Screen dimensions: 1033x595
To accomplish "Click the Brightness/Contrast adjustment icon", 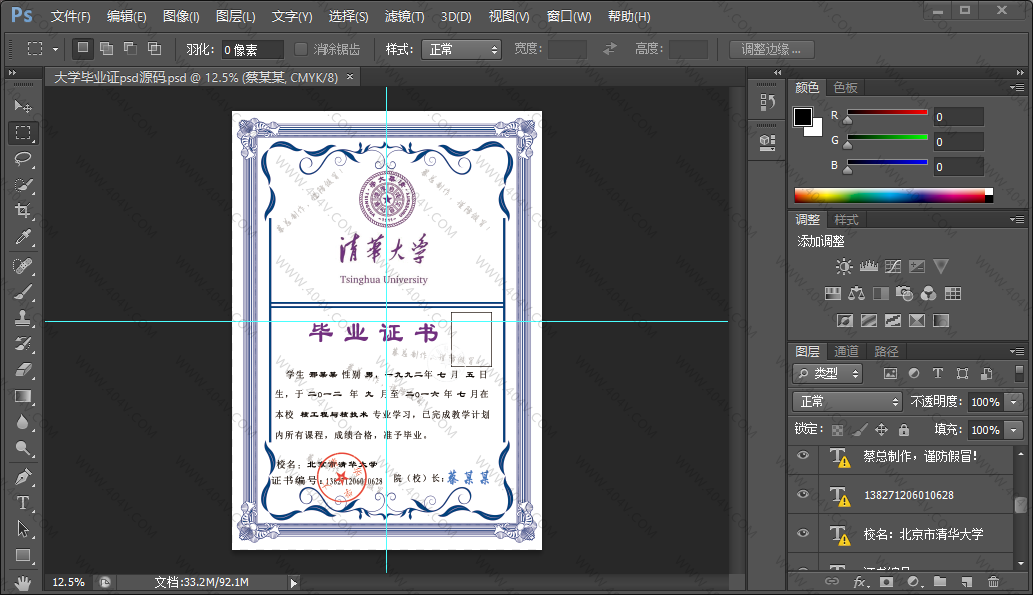I will [844, 267].
